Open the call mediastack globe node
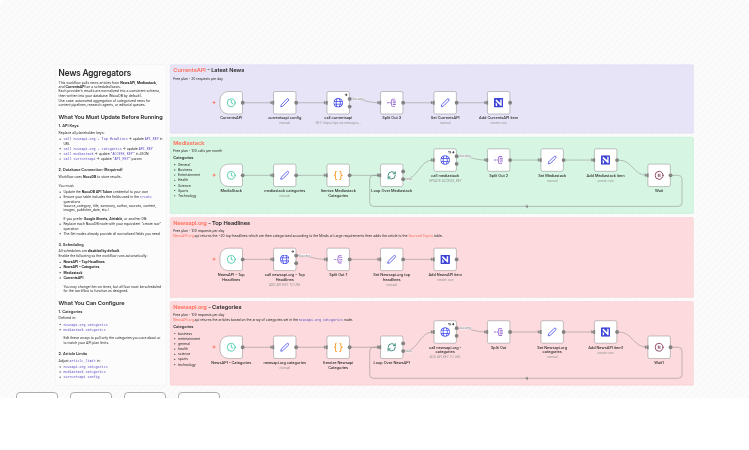The height and width of the screenshot is (450, 749). [445, 160]
